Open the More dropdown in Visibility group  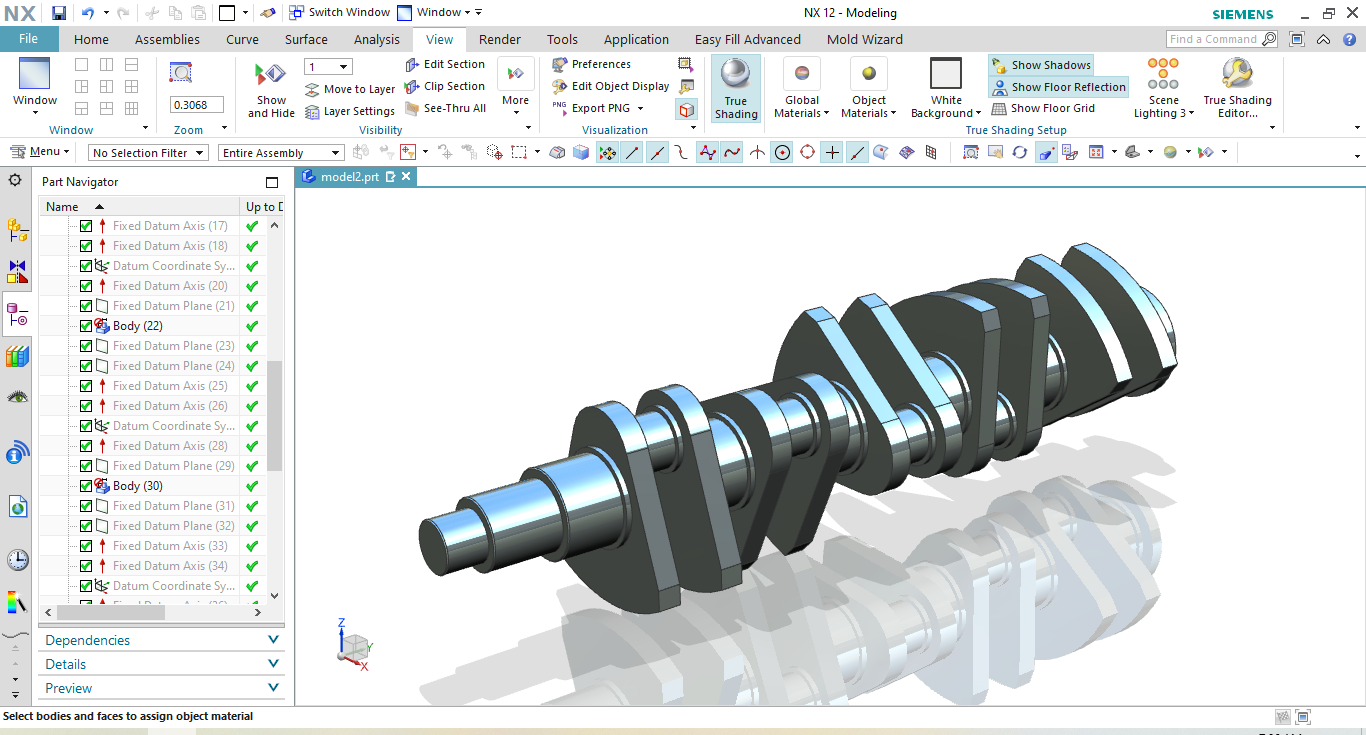tap(516, 88)
